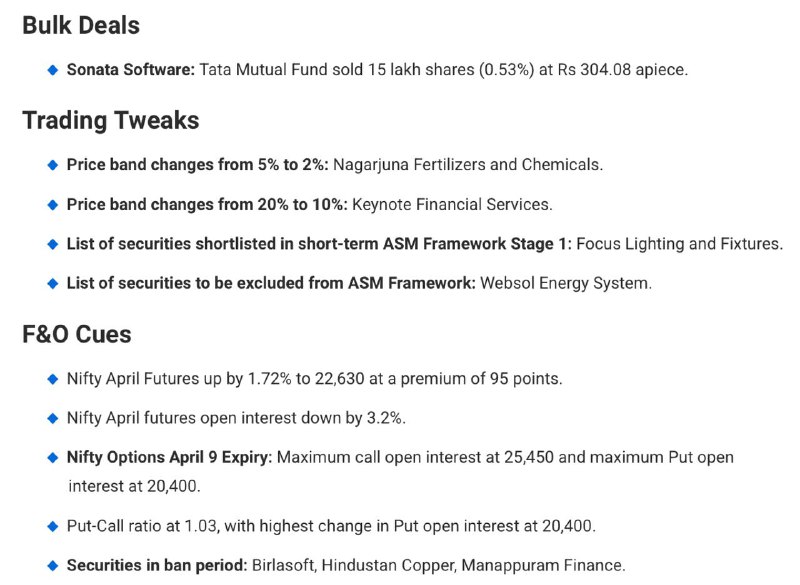Click the diamond bullet beside open interest down line
Viewport: 800px width, 585px height.
[53, 419]
